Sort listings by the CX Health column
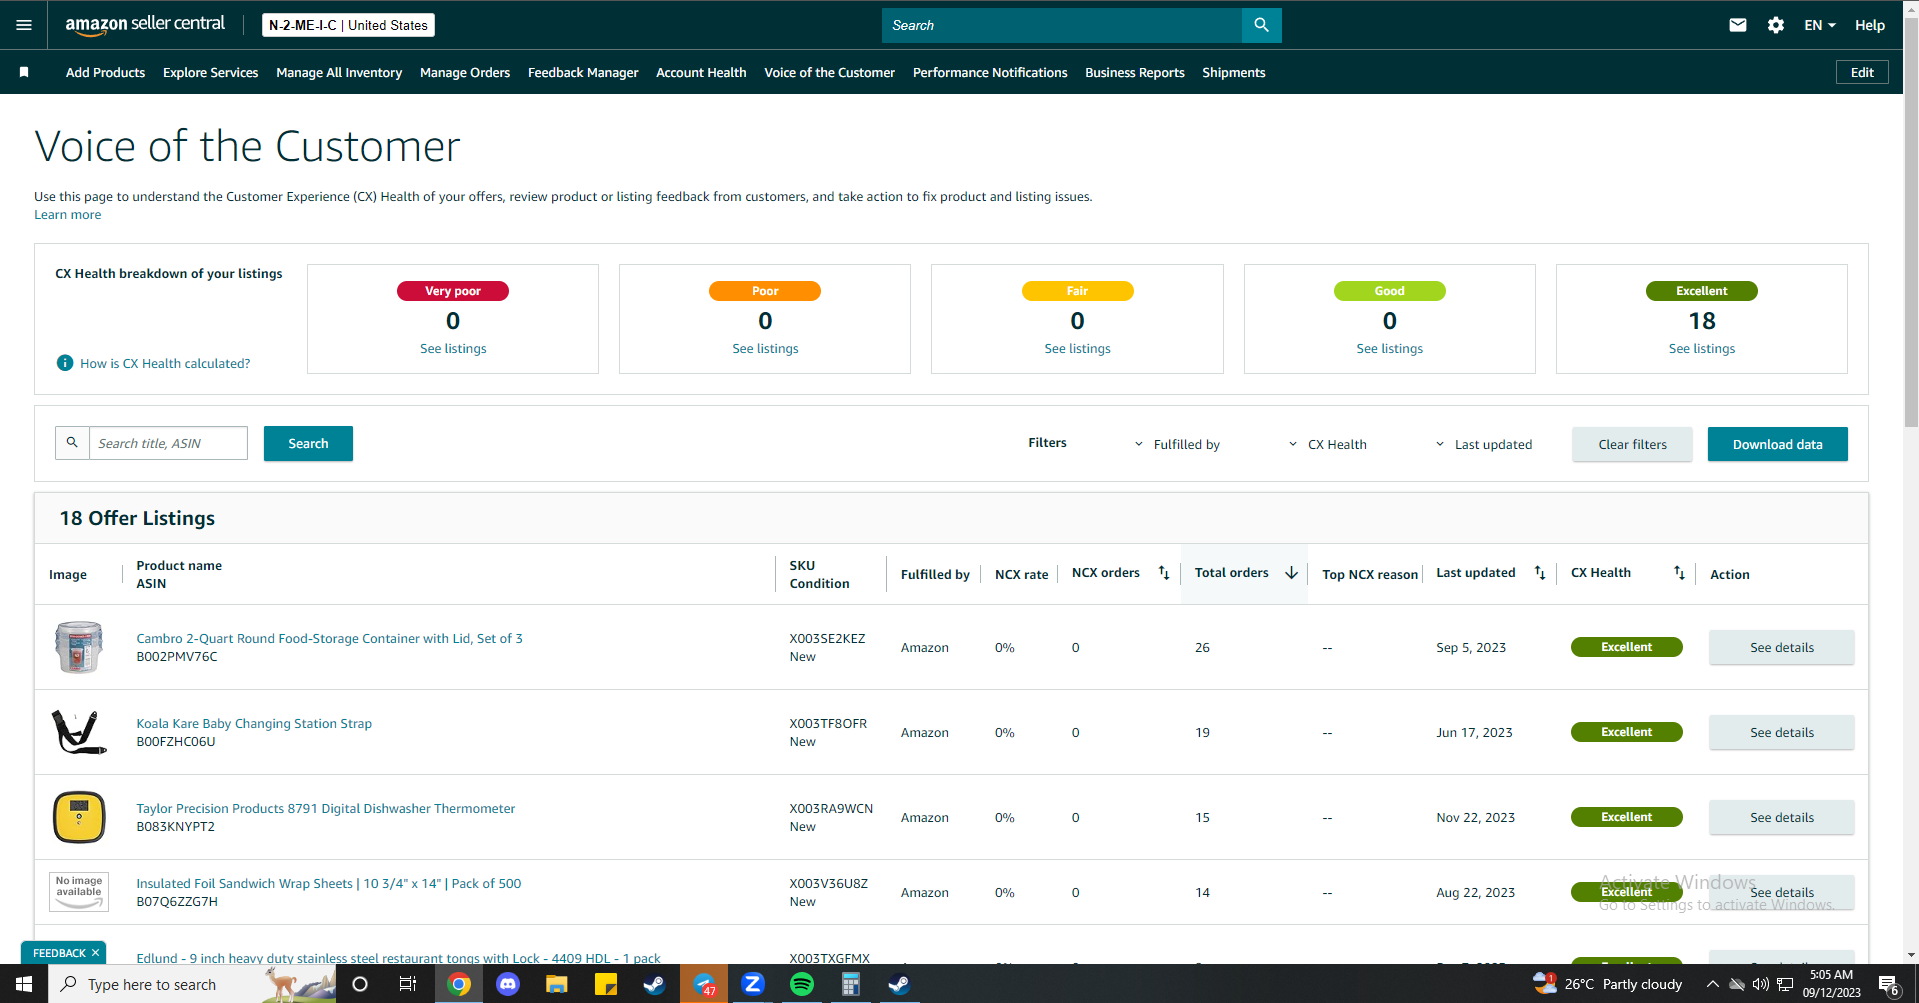The image size is (1919, 1003). 1679,573
